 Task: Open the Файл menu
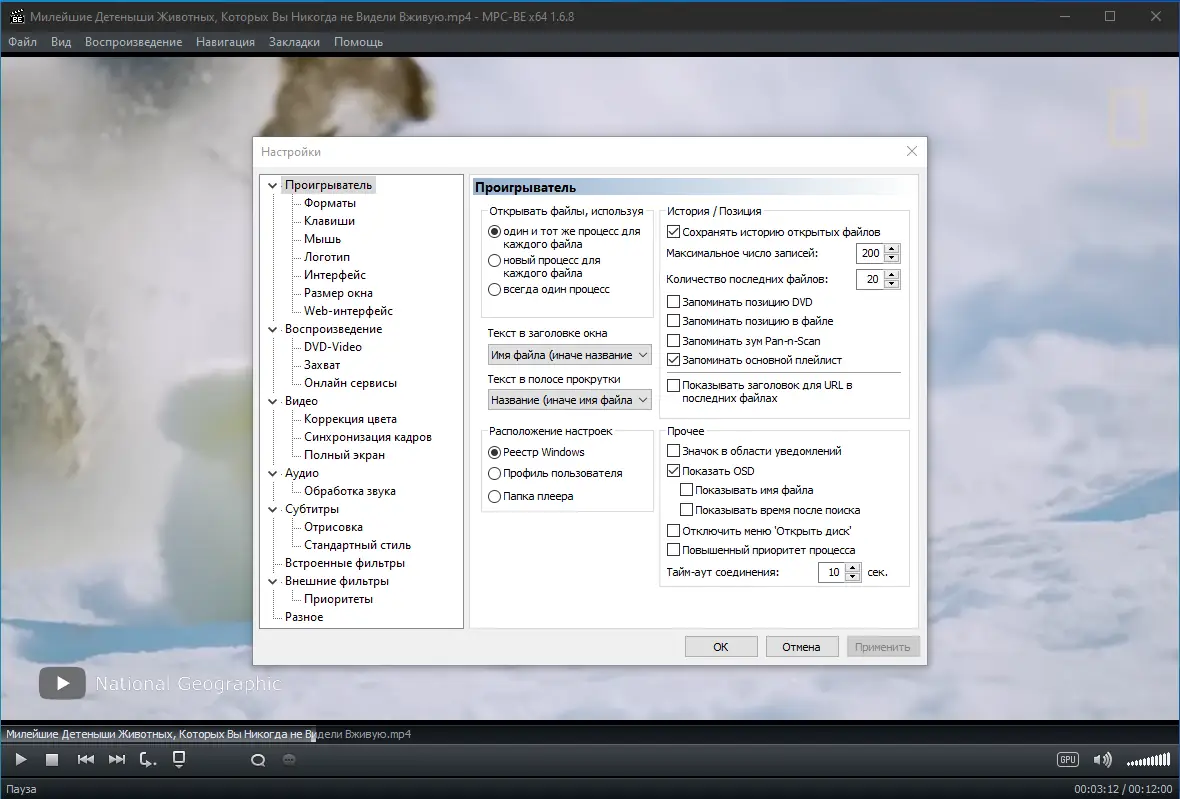click(23, 42)
